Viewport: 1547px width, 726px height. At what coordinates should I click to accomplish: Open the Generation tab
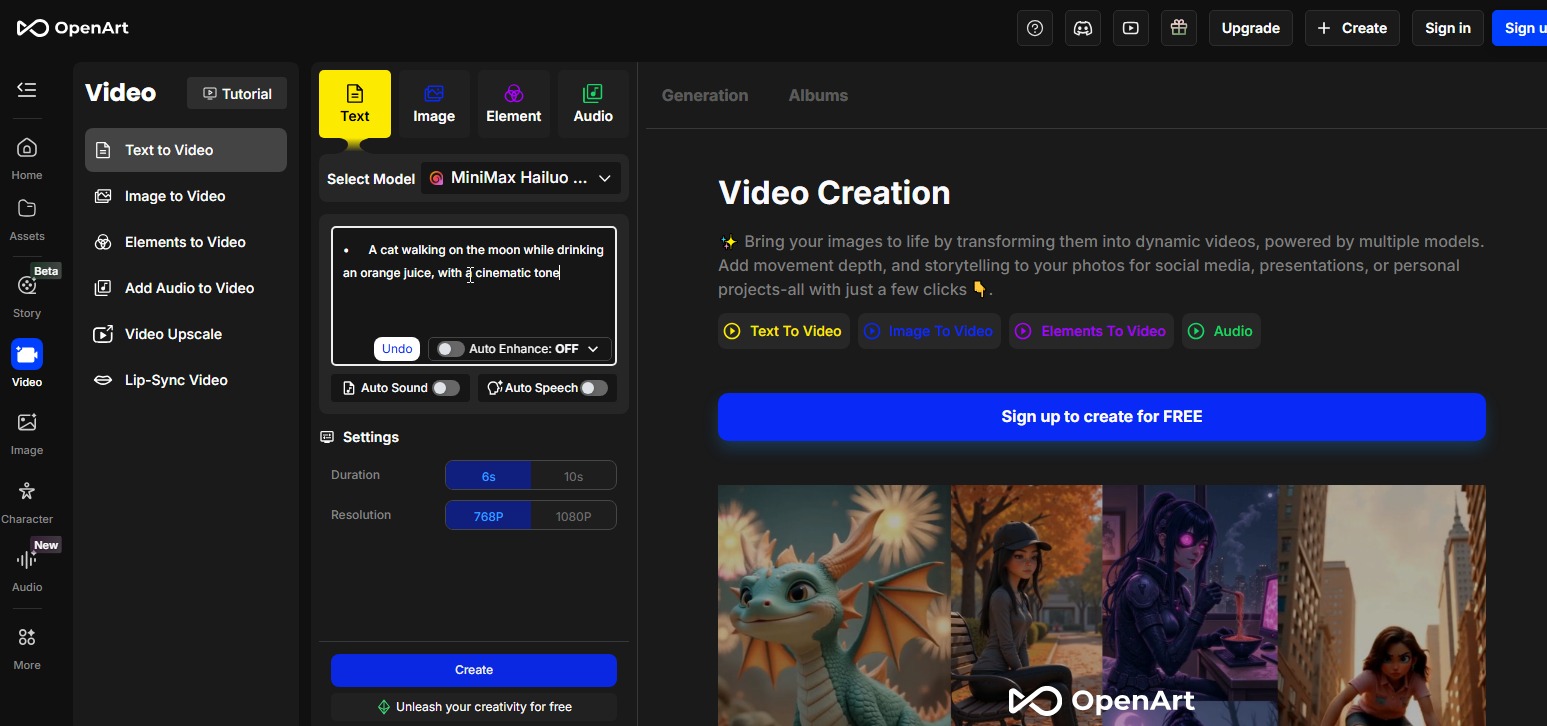click(x=705, y=95)
